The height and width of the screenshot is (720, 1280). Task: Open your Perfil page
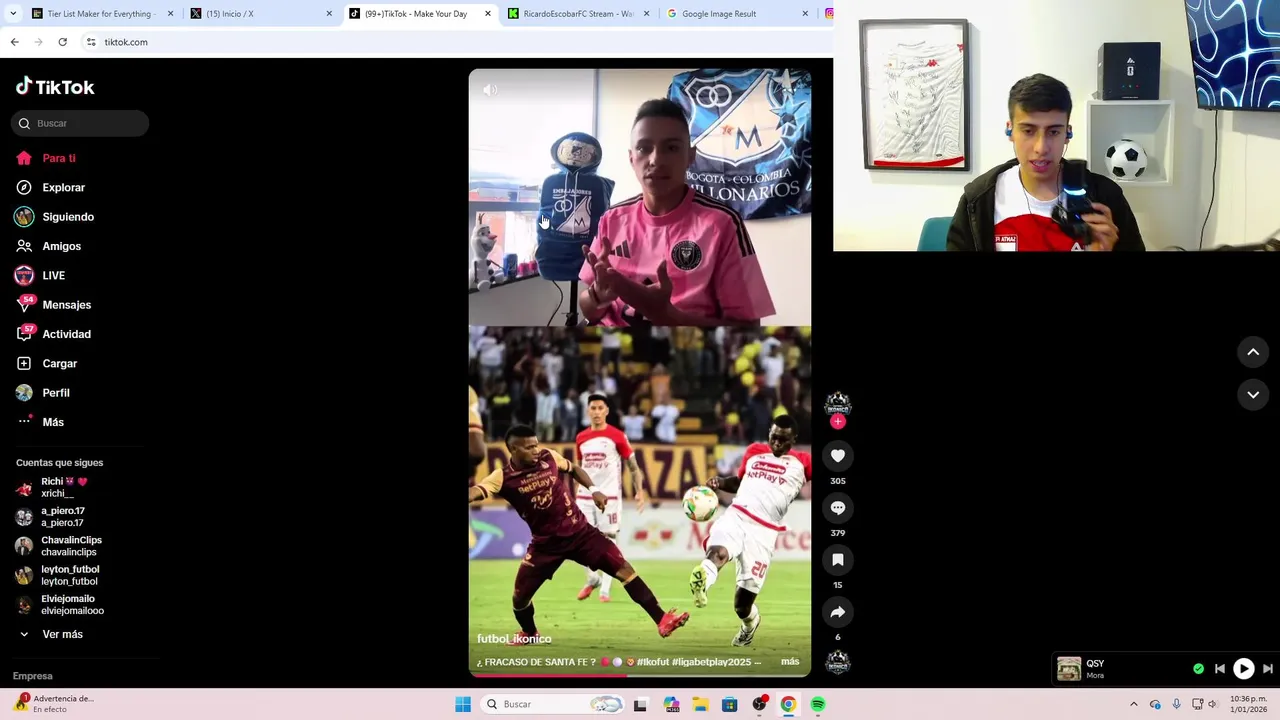coord(43,393)
